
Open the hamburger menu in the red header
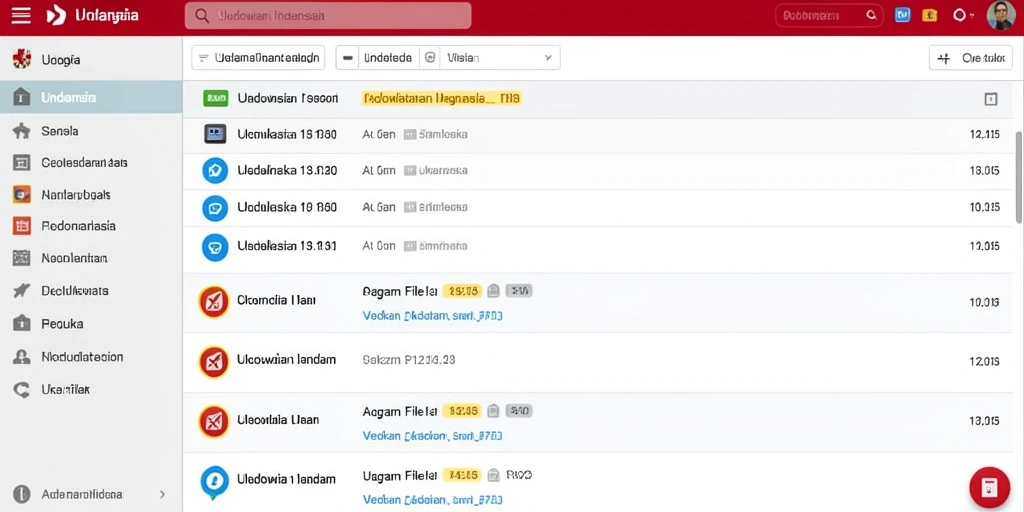(21, 16)
